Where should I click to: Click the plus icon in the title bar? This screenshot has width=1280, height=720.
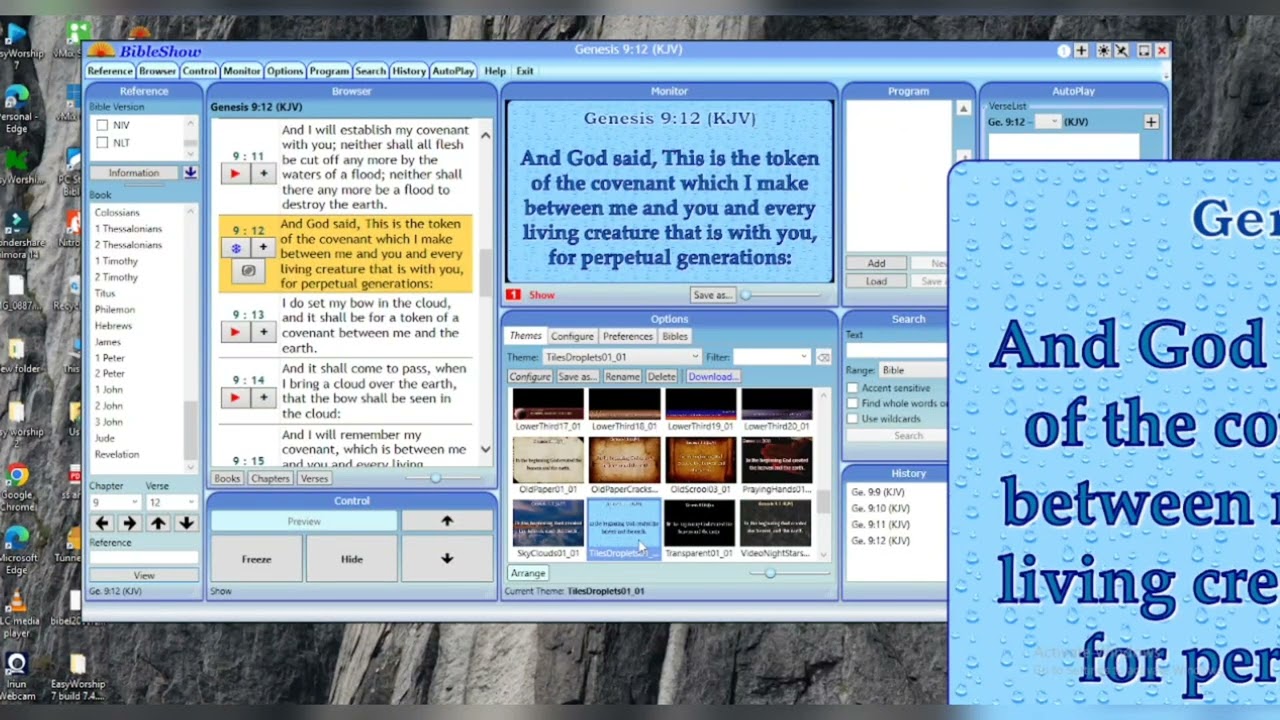pyautogui.click(x=1081, y=51)
